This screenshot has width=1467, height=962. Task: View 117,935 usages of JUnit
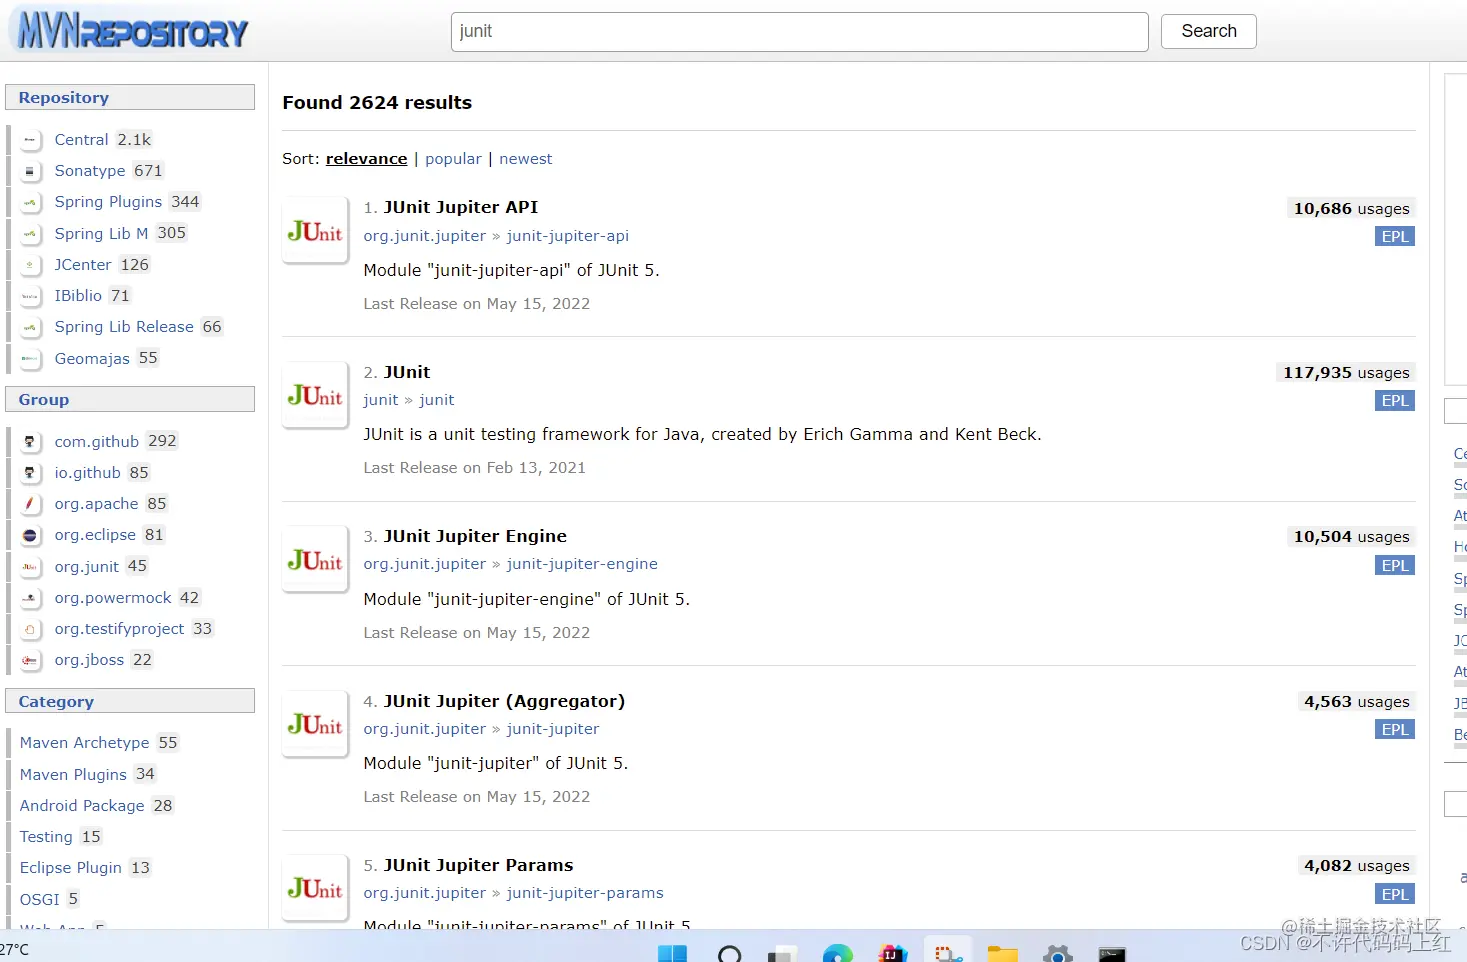click(1346, 373)
